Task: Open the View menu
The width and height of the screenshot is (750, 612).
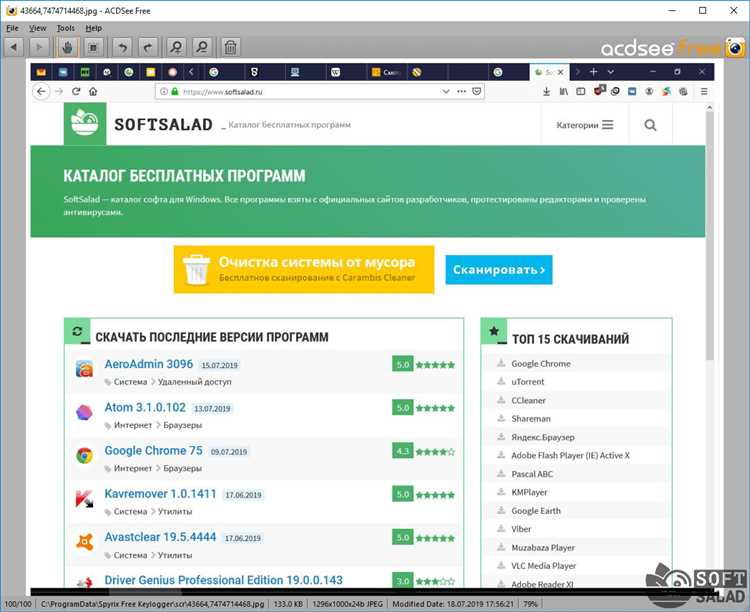Action: tap(37, 28)
